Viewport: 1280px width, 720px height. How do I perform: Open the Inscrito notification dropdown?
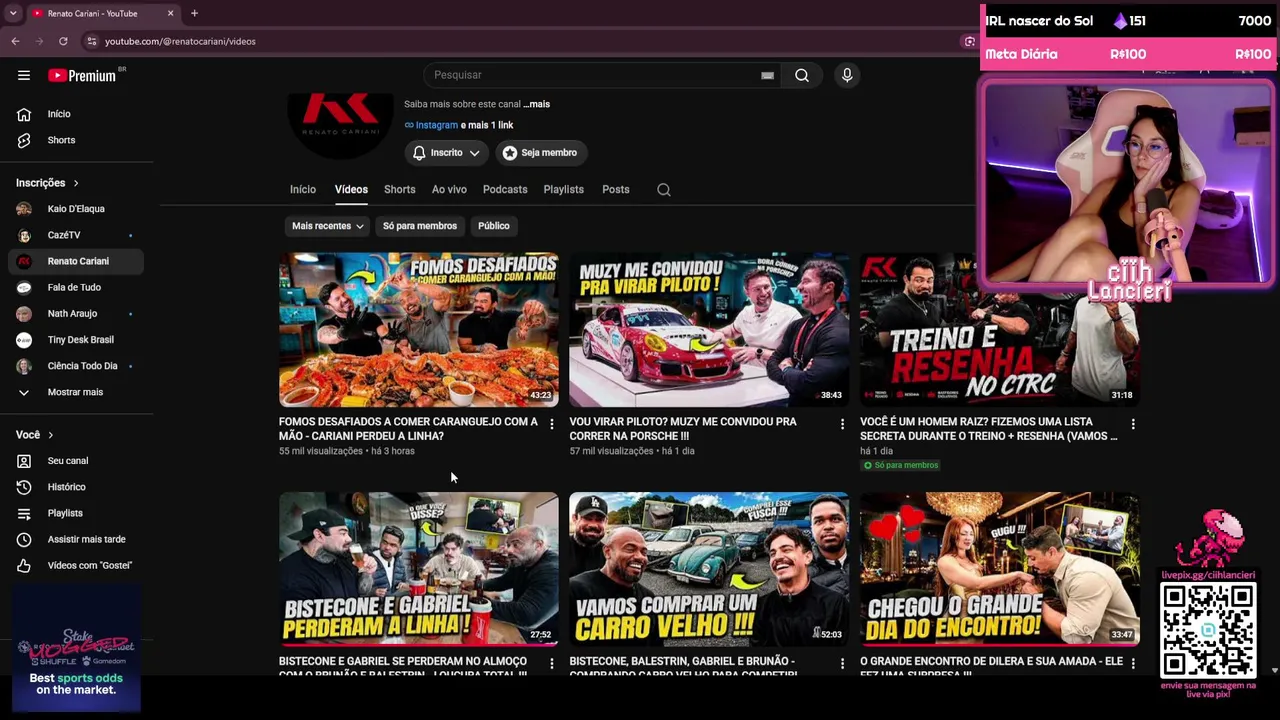(447, 153)
